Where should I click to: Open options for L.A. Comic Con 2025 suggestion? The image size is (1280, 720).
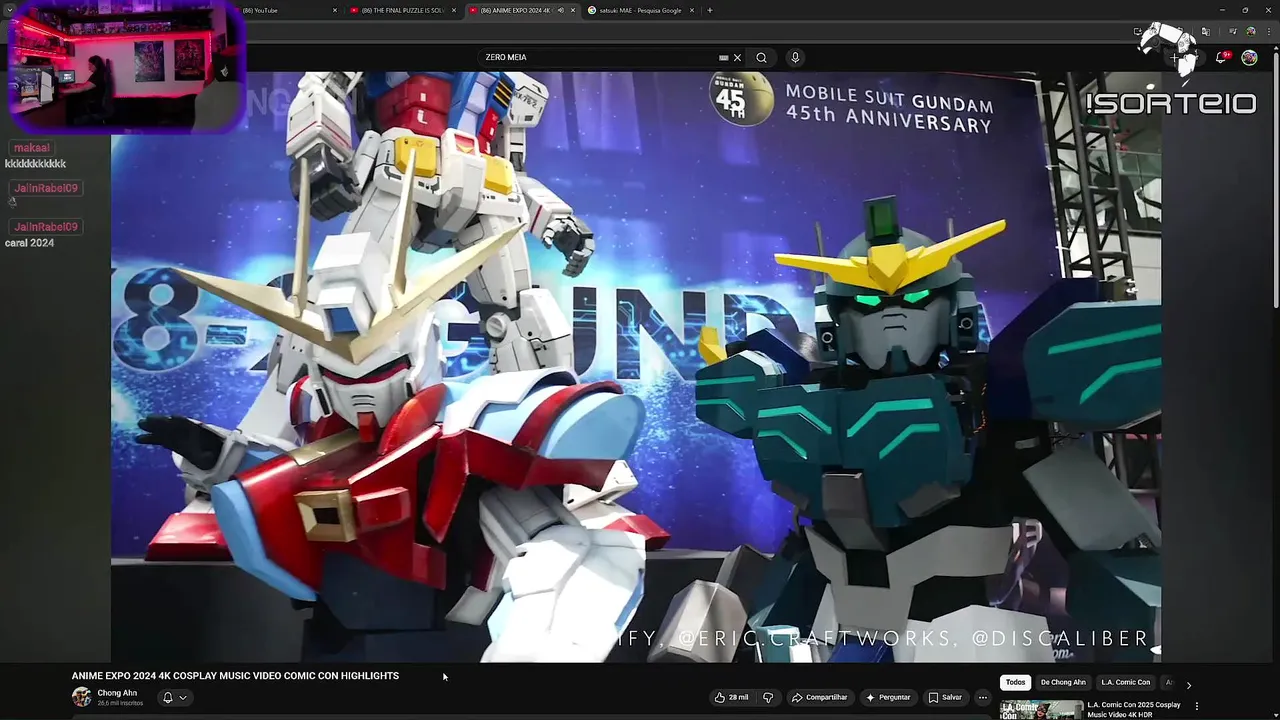pos(1197,706)
